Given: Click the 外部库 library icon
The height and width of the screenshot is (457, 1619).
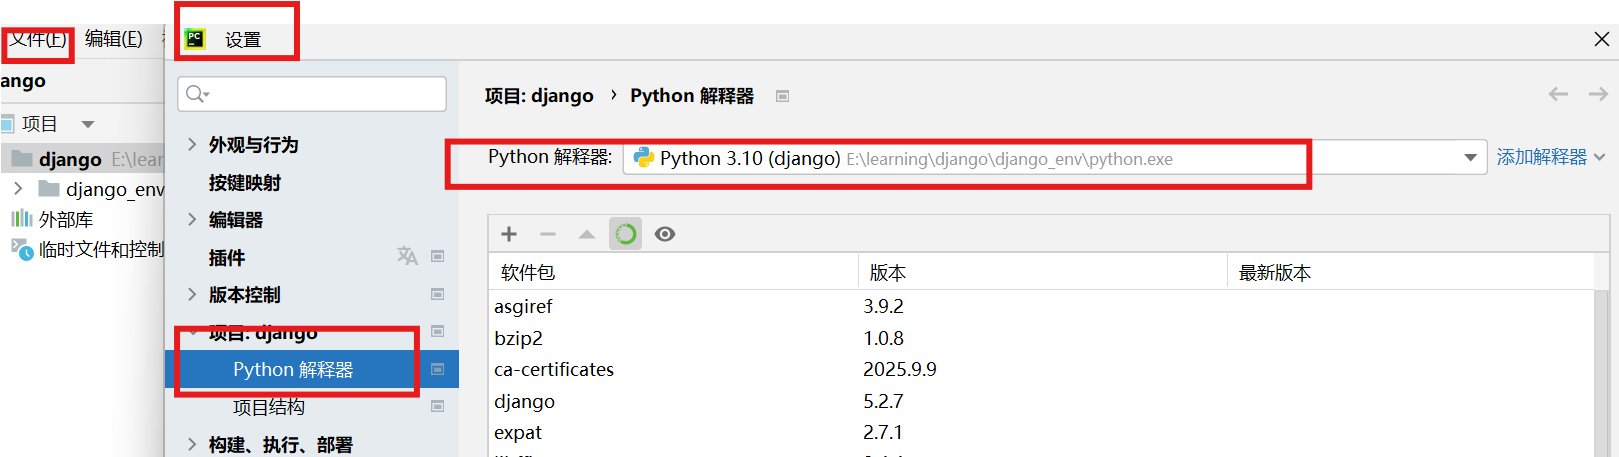Looking at the screenshot, I should [21, 218].
